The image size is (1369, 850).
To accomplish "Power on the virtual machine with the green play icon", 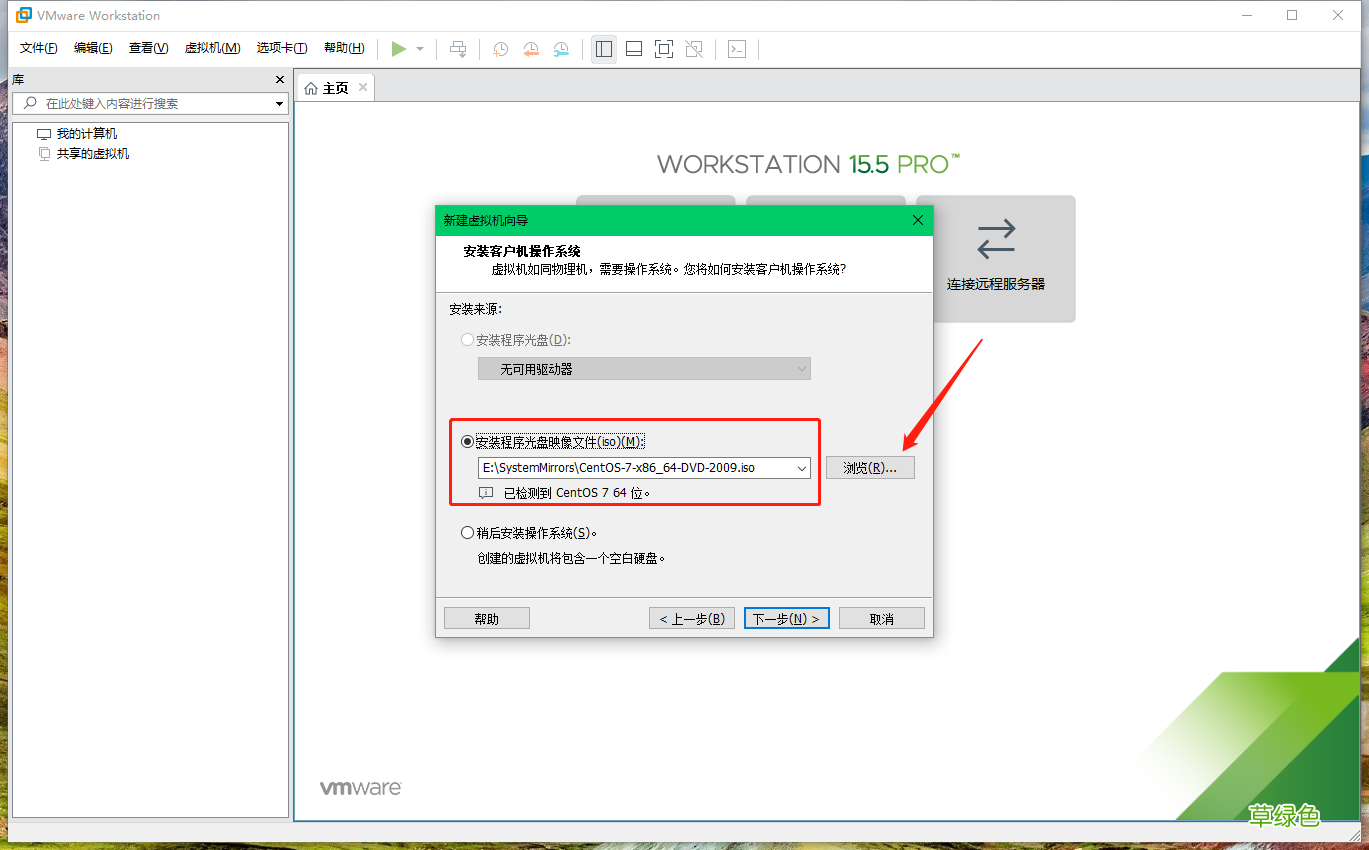I will coord(398,48).
